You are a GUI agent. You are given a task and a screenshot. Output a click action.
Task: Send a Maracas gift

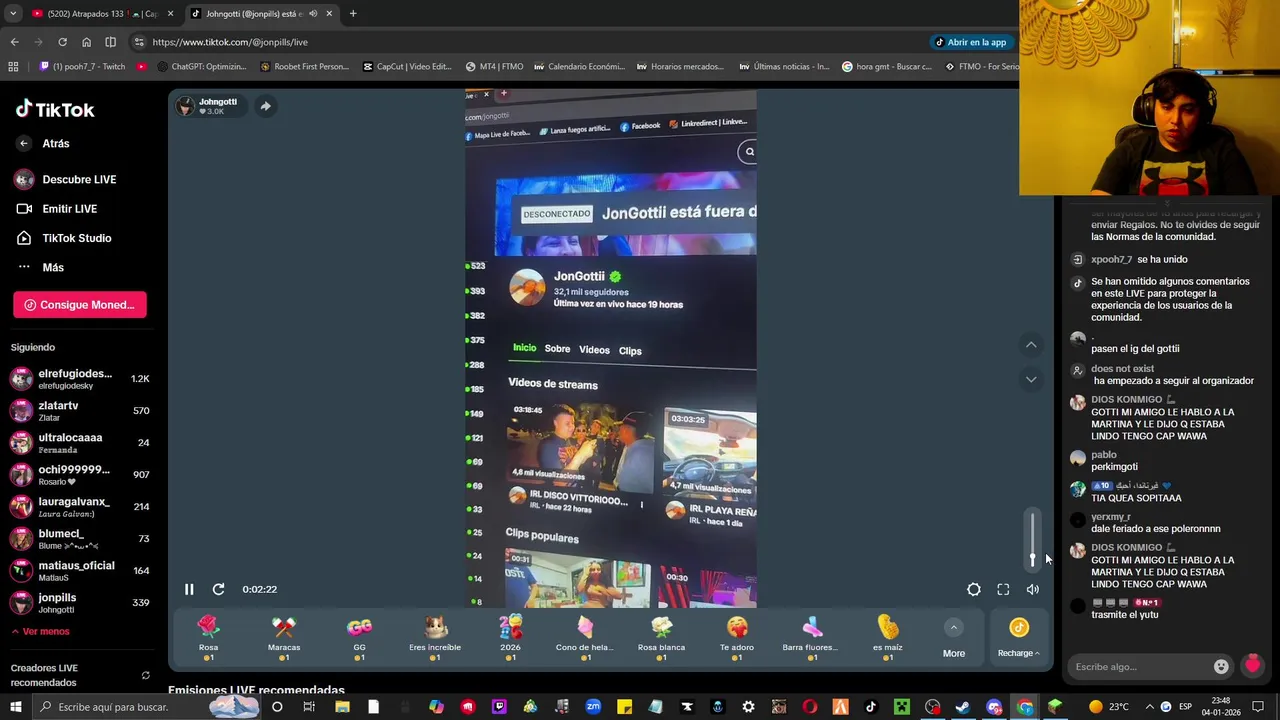coord(284,637)
